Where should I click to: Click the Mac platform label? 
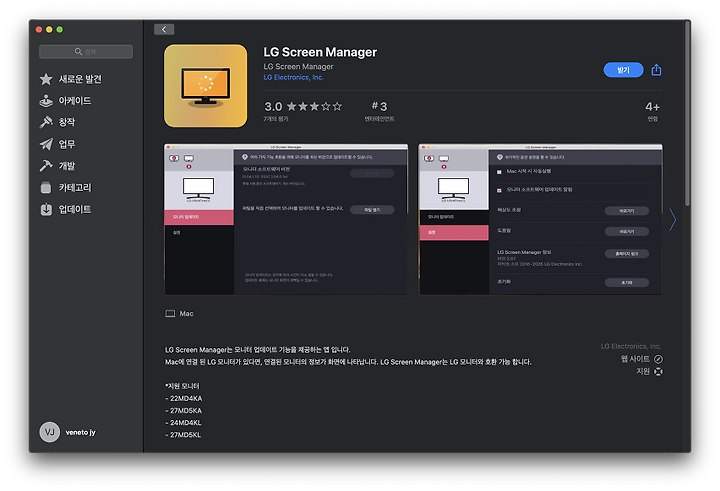[x=186, y=314]
